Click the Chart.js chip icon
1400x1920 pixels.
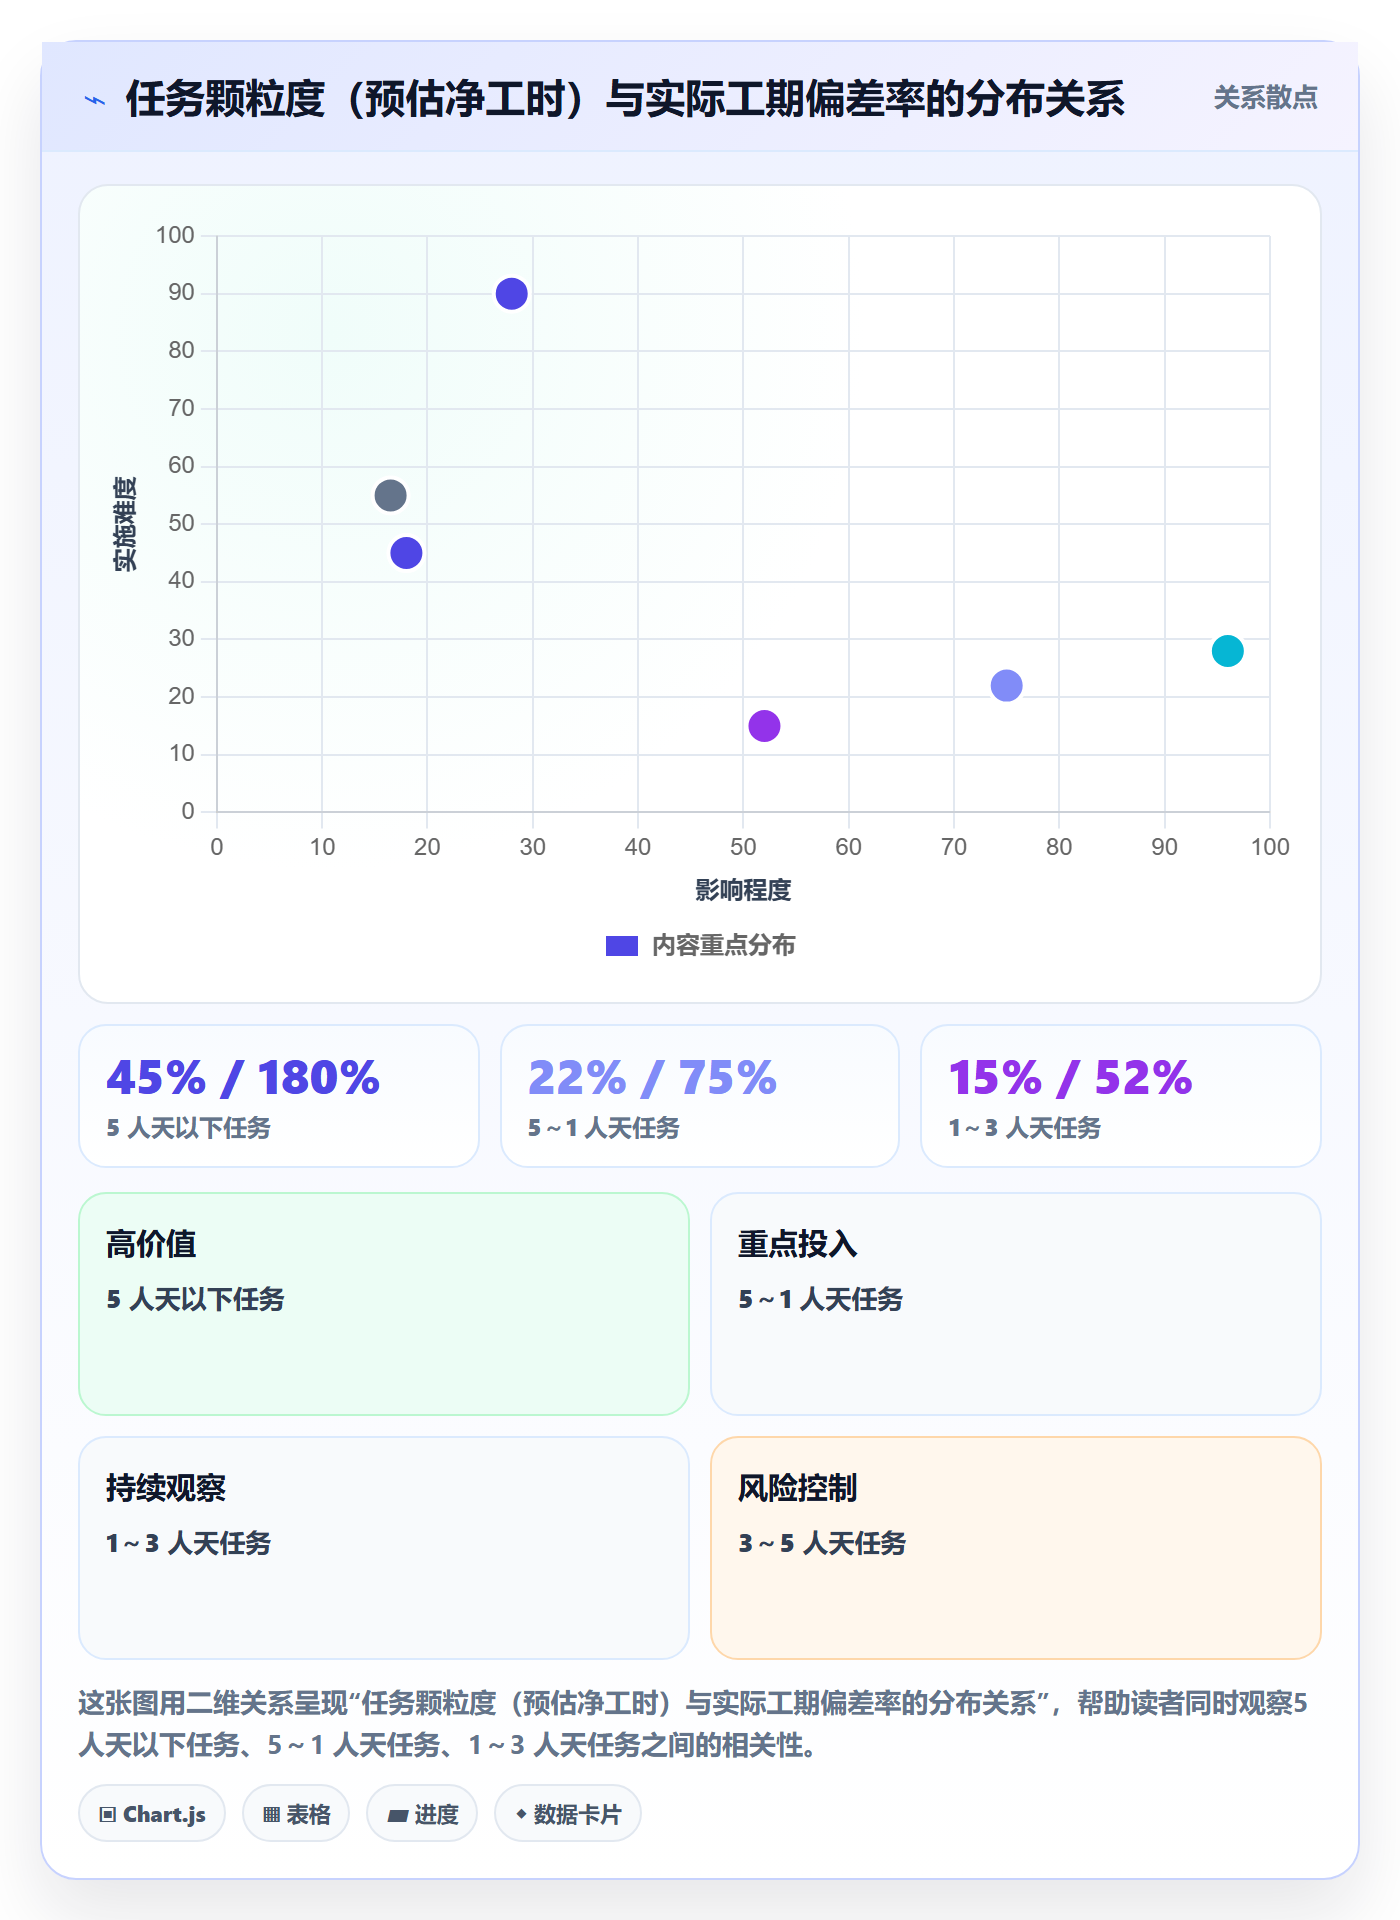point(108,1814)
